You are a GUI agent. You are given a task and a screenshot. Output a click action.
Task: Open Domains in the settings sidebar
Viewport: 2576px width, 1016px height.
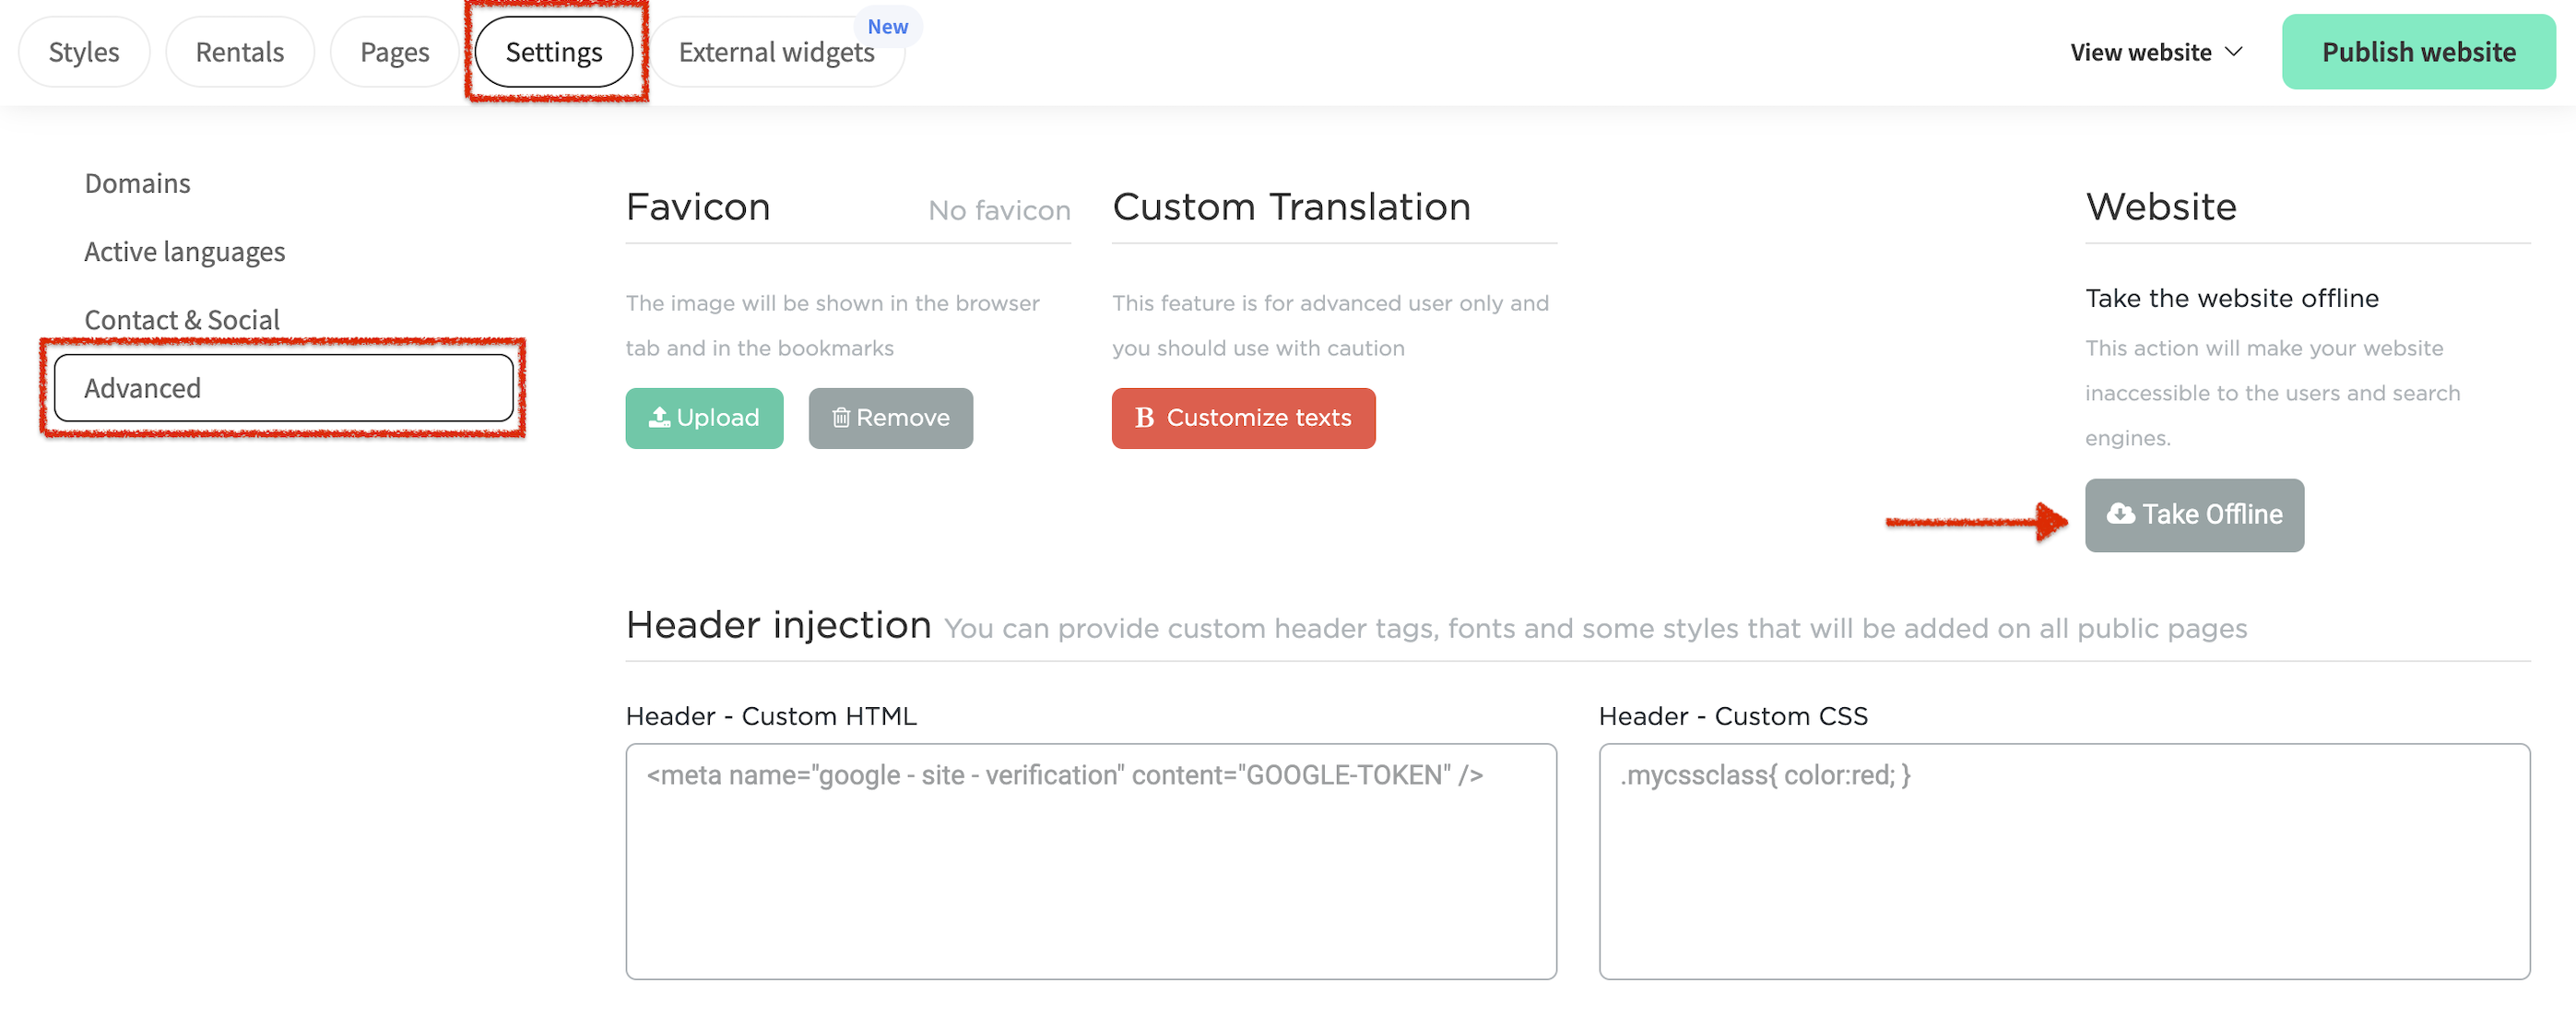click(137, 183)
